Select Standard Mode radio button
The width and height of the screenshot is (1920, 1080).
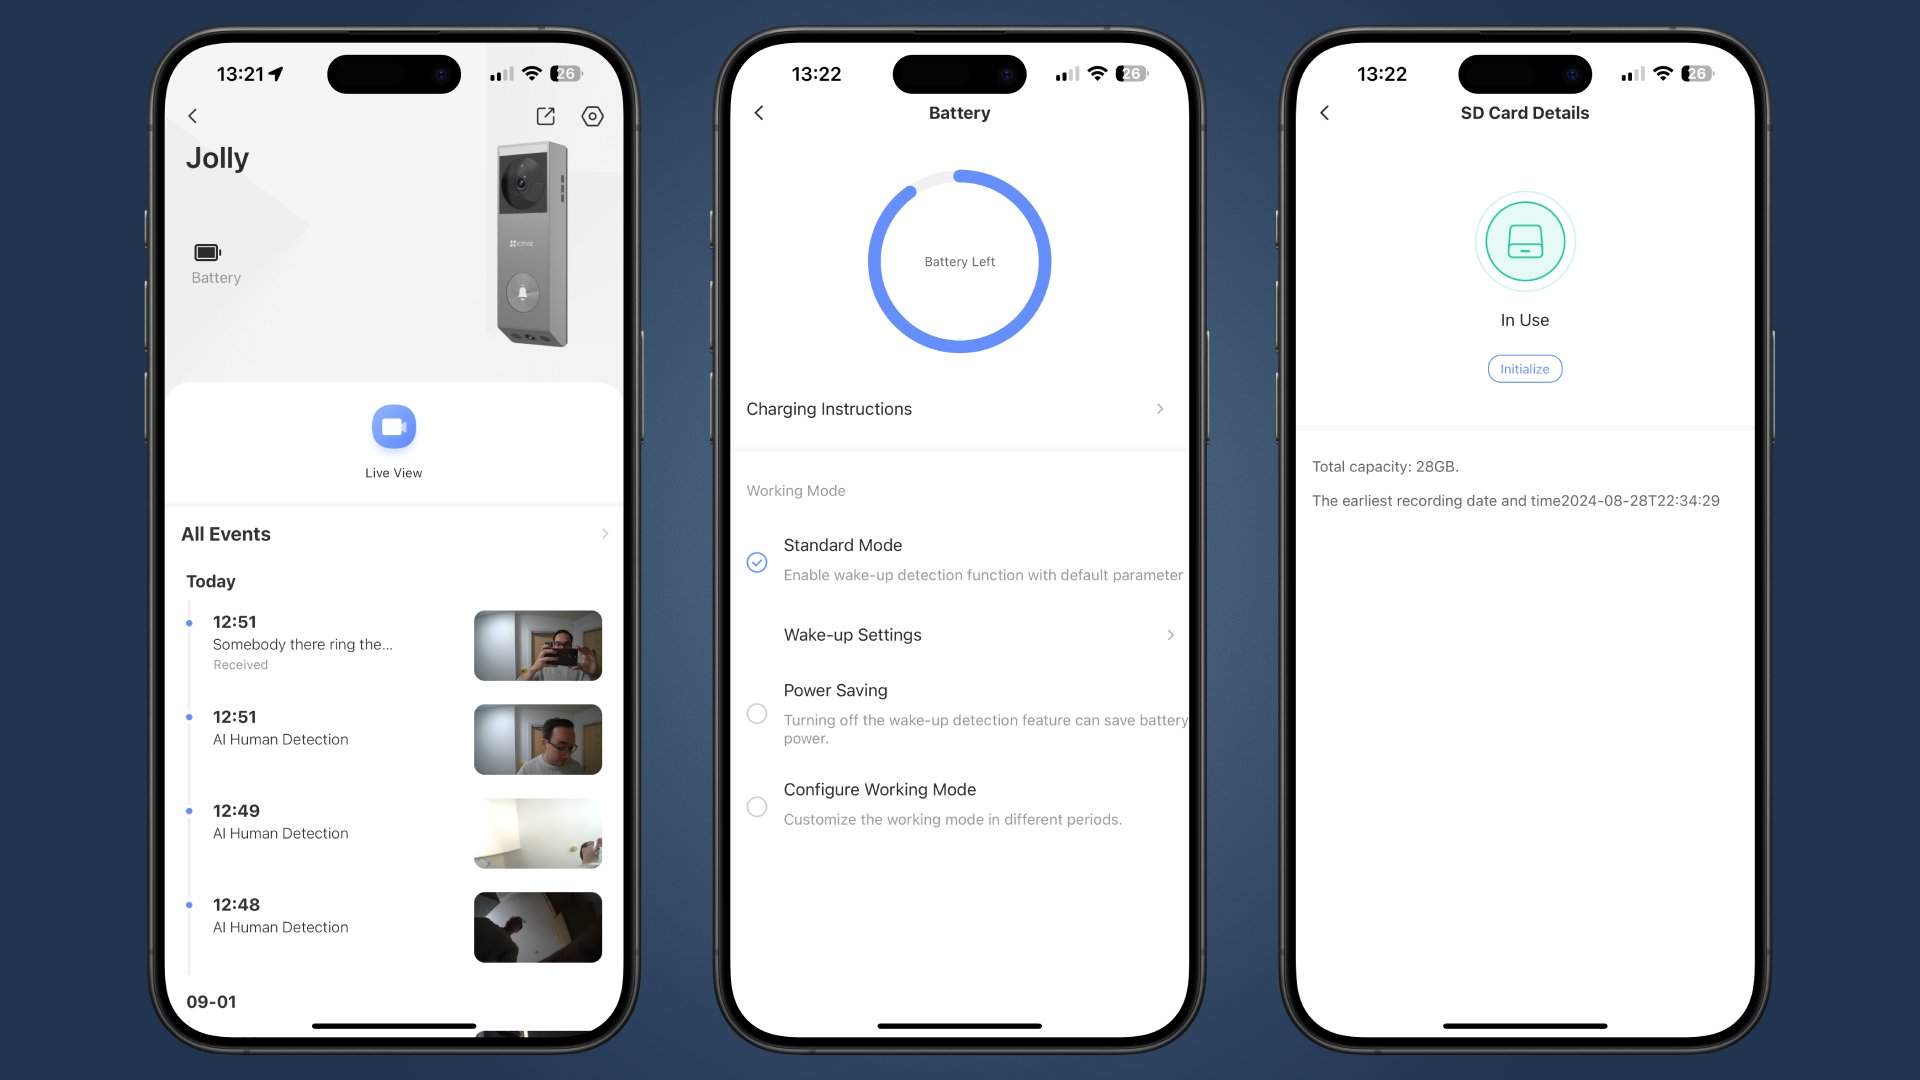pos(757,560)
